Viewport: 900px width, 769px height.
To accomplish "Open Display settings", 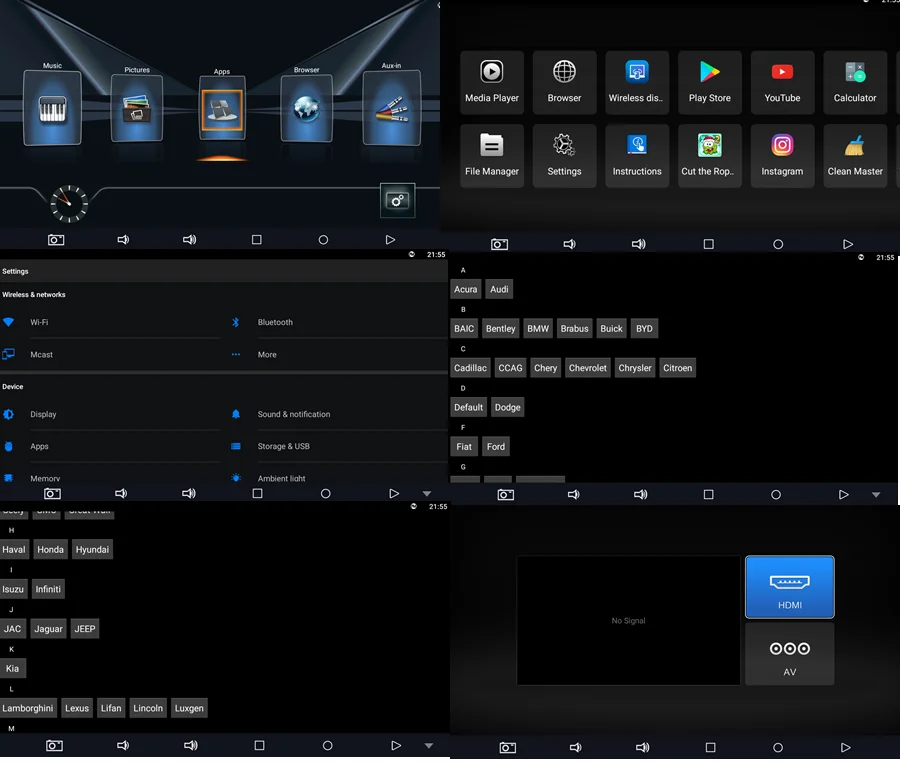I will tap(111, 414).
